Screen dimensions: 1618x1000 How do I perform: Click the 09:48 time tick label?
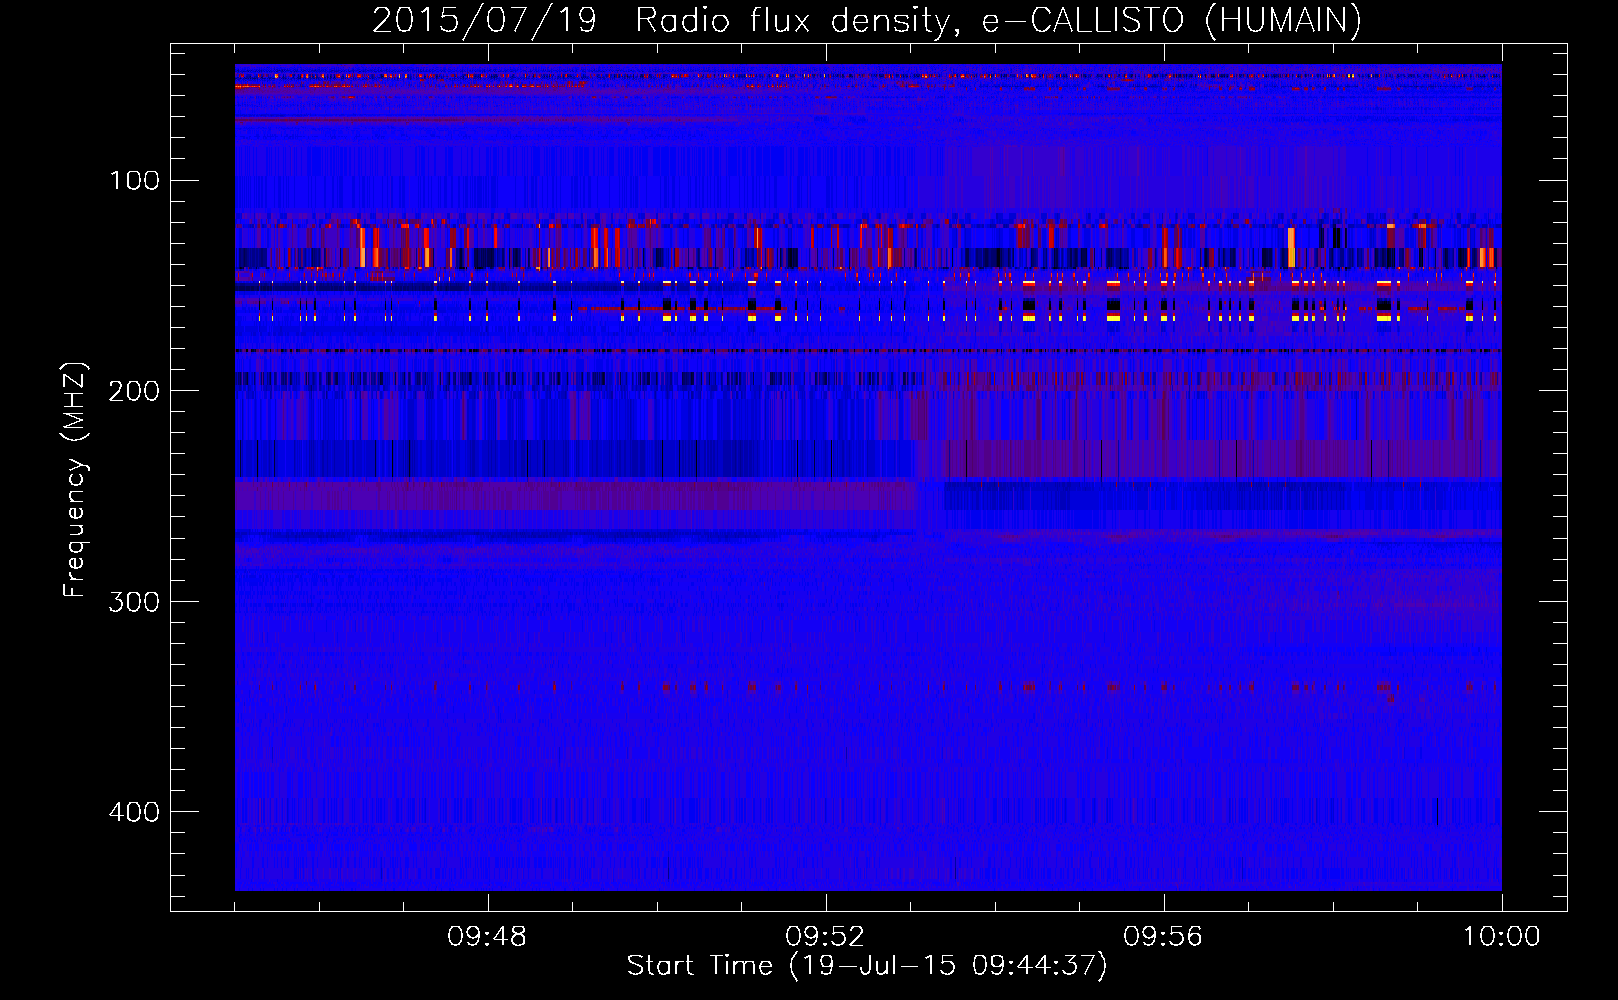click(487, 937)
